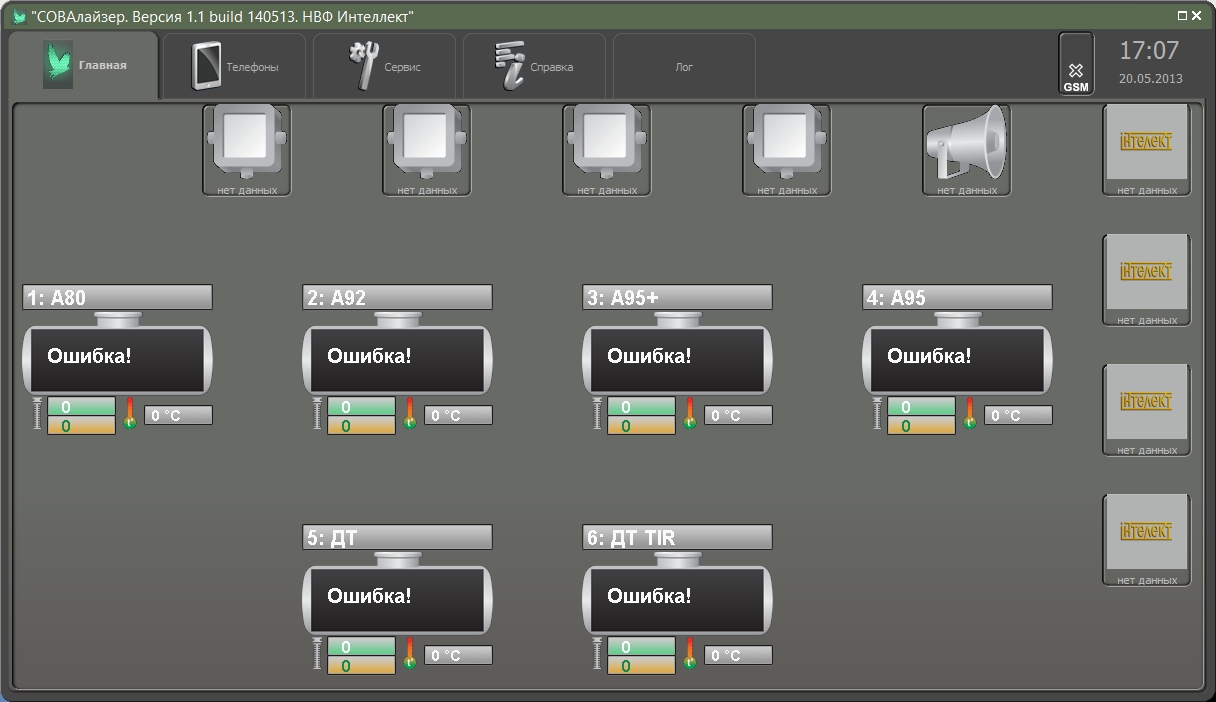Click the first fuel dispenser icon
Viewport: 1216px width, 702px height.
(247, 150)
